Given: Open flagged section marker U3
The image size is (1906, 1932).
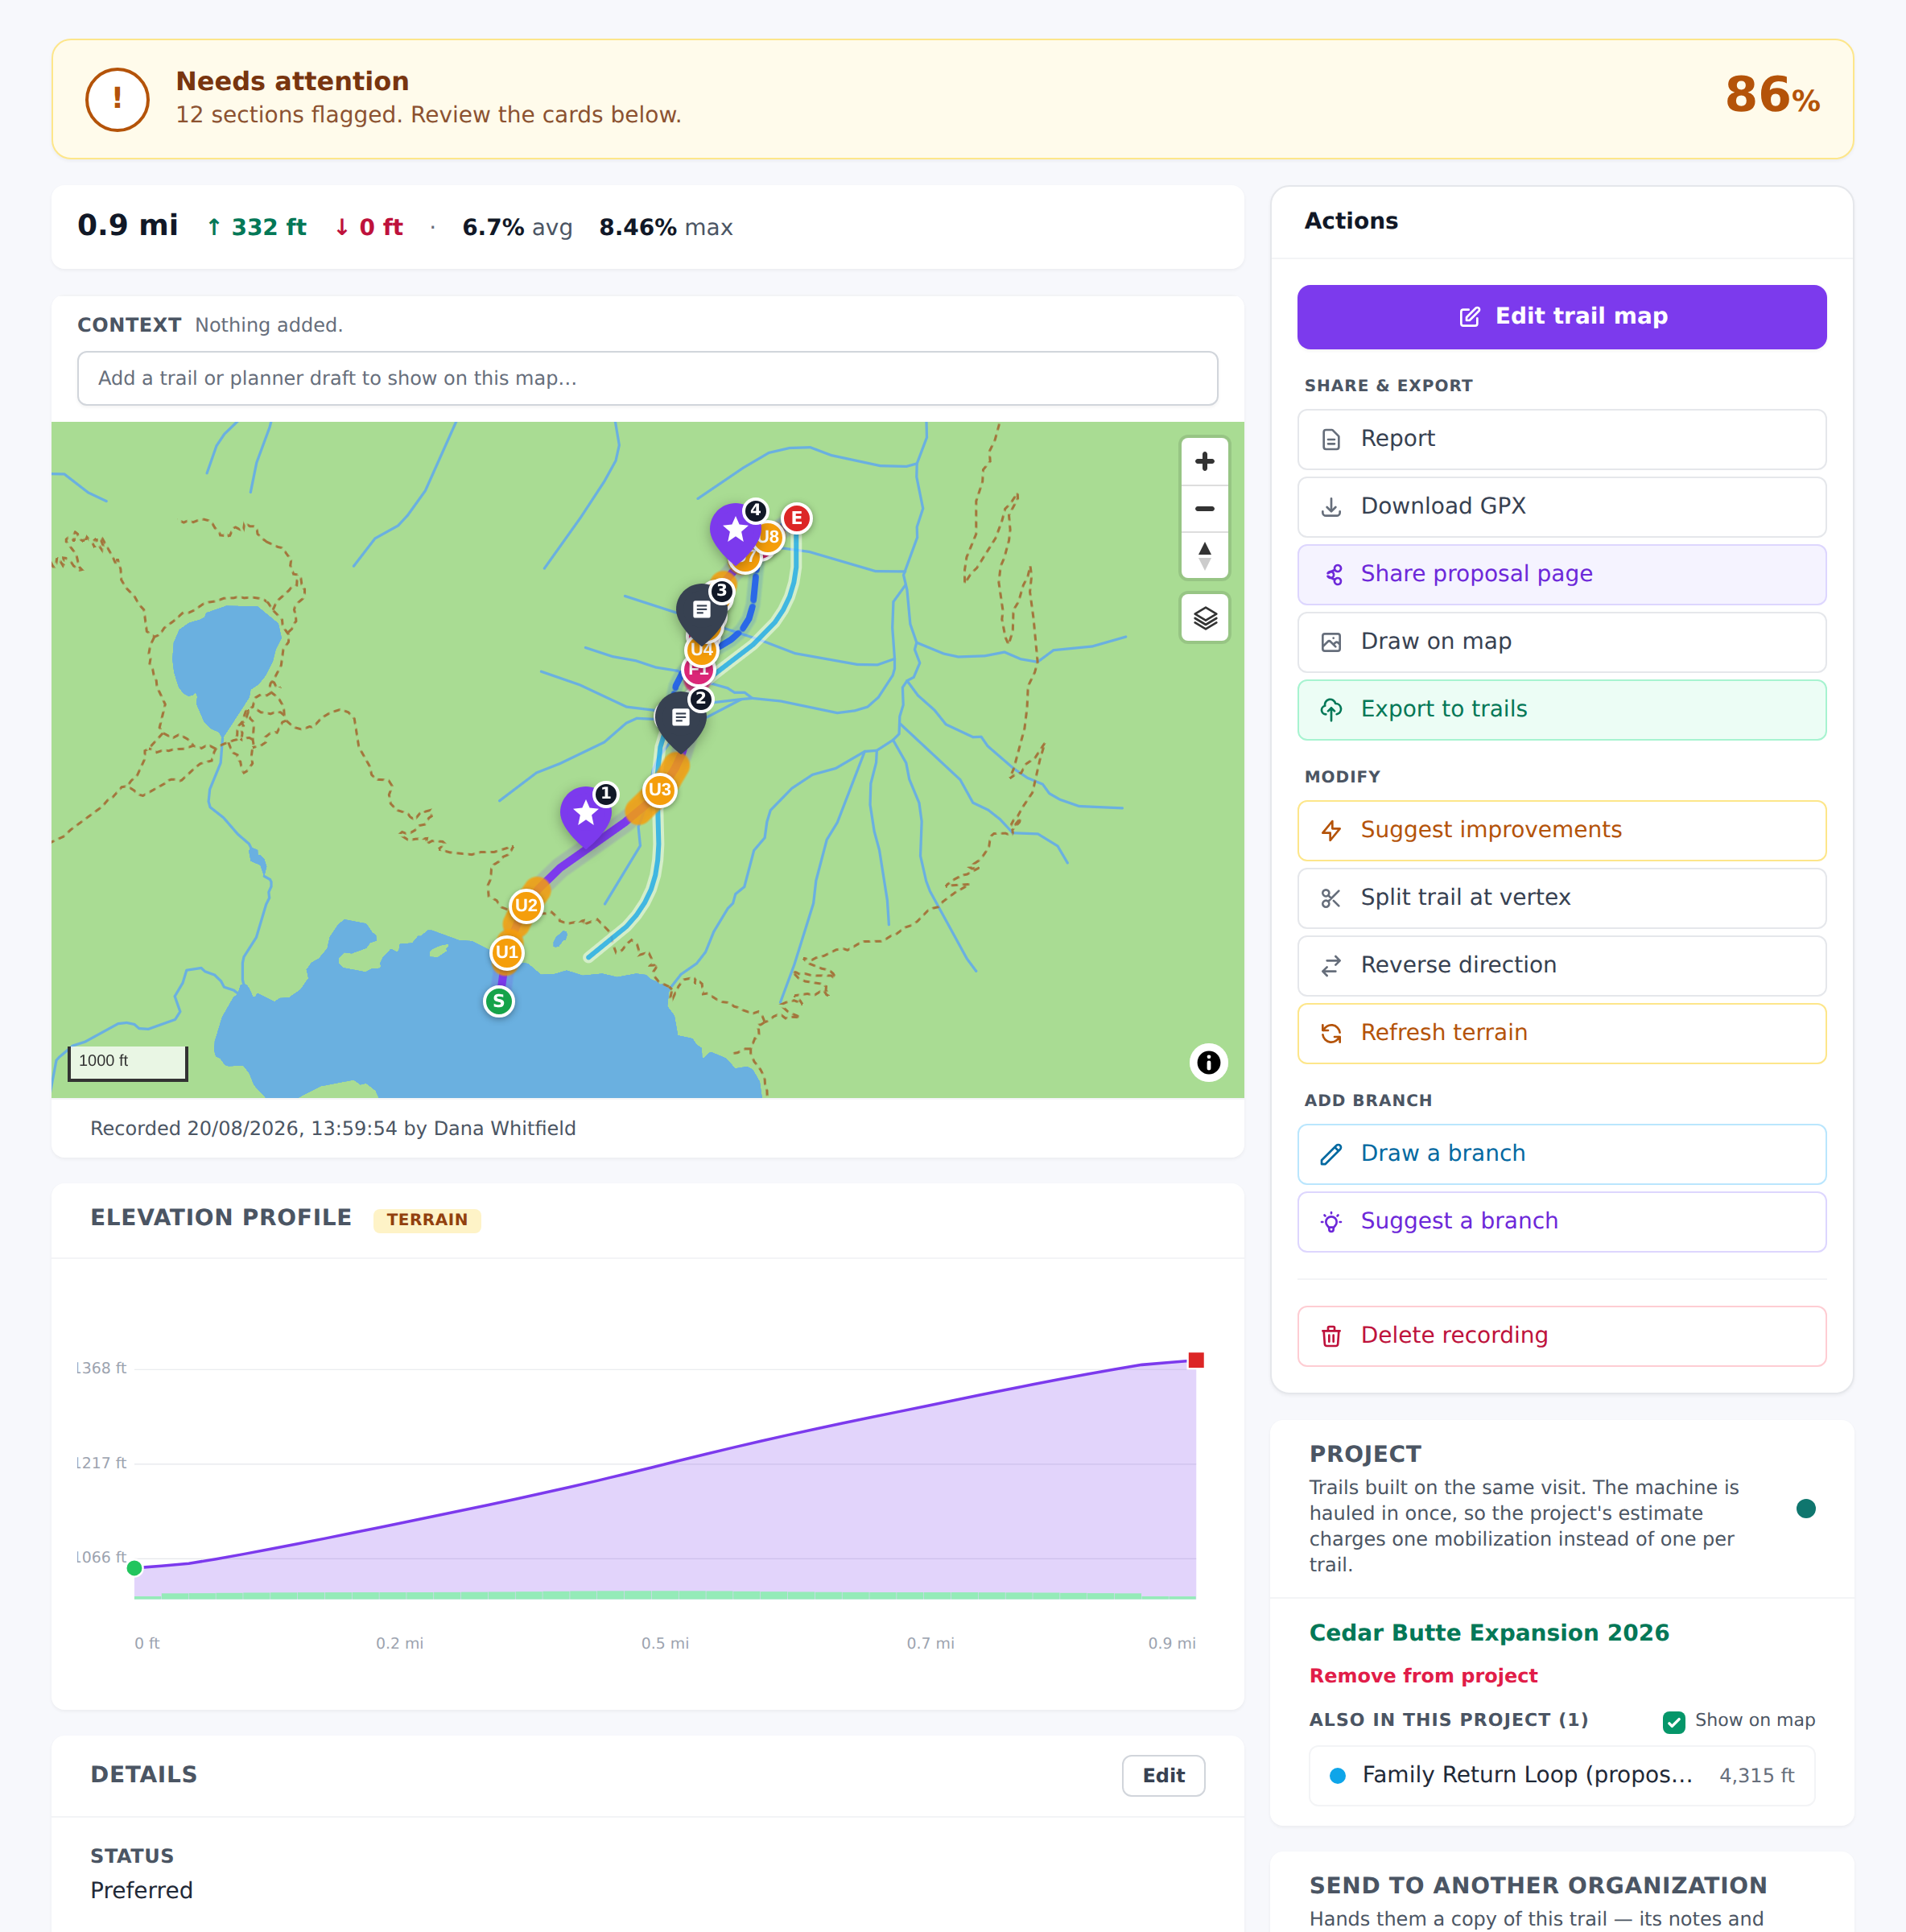Looking at the screenshot, I should tap(659, 790).
